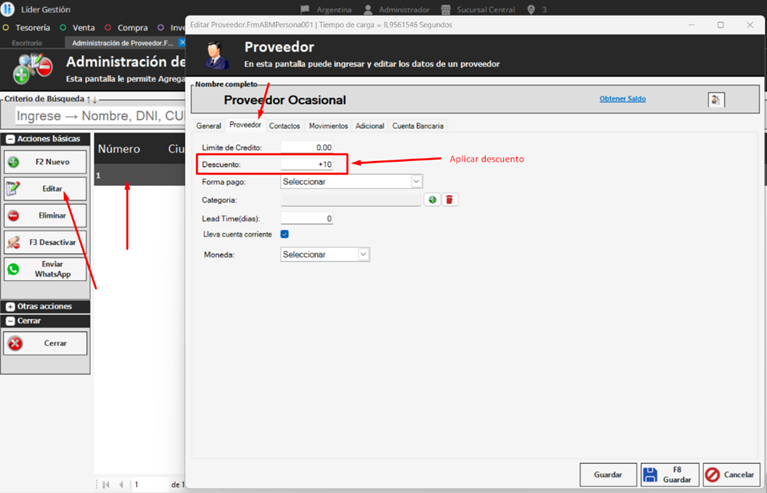Image resolution: width=767 pixels, height=493 pixels.
Task: Click the Enviar WhatsApp button
Action: (46, 269)
